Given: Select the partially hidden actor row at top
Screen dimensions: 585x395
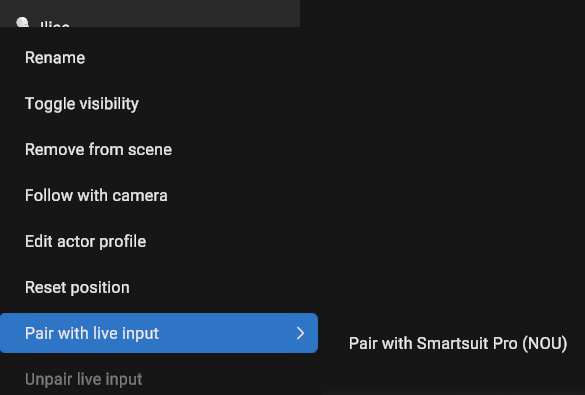Looking at the screenshot, I should [x=150, y=13].
